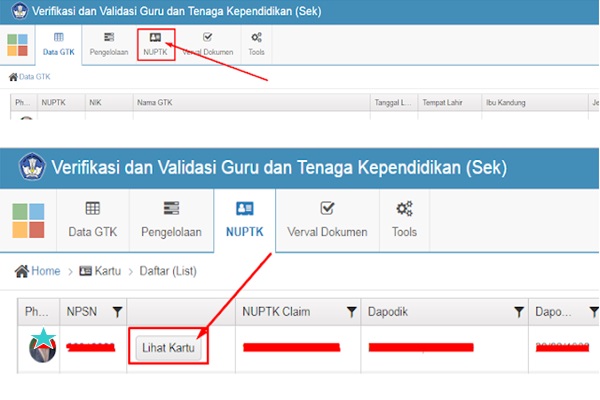
Task: Click NUPTK column header in top table
Action: click(61, 103)
